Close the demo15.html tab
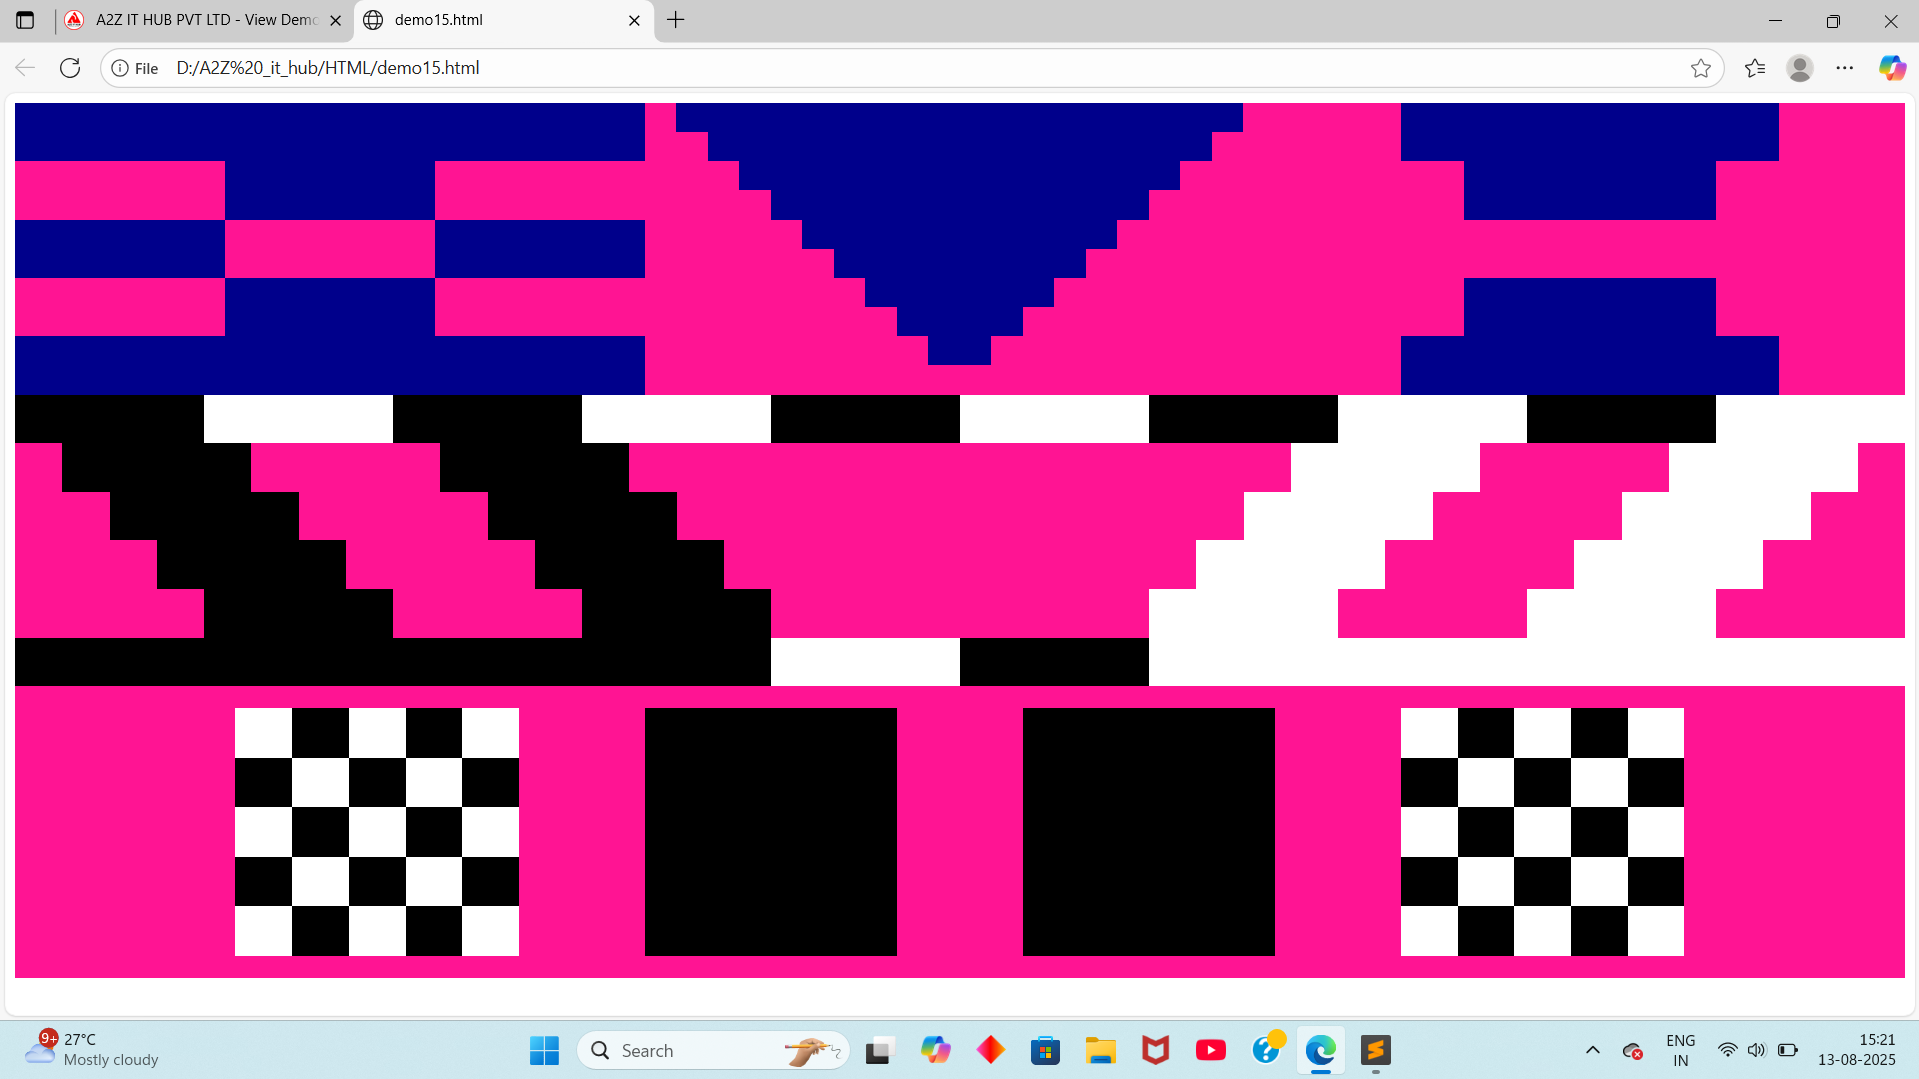 click(634, 20)
